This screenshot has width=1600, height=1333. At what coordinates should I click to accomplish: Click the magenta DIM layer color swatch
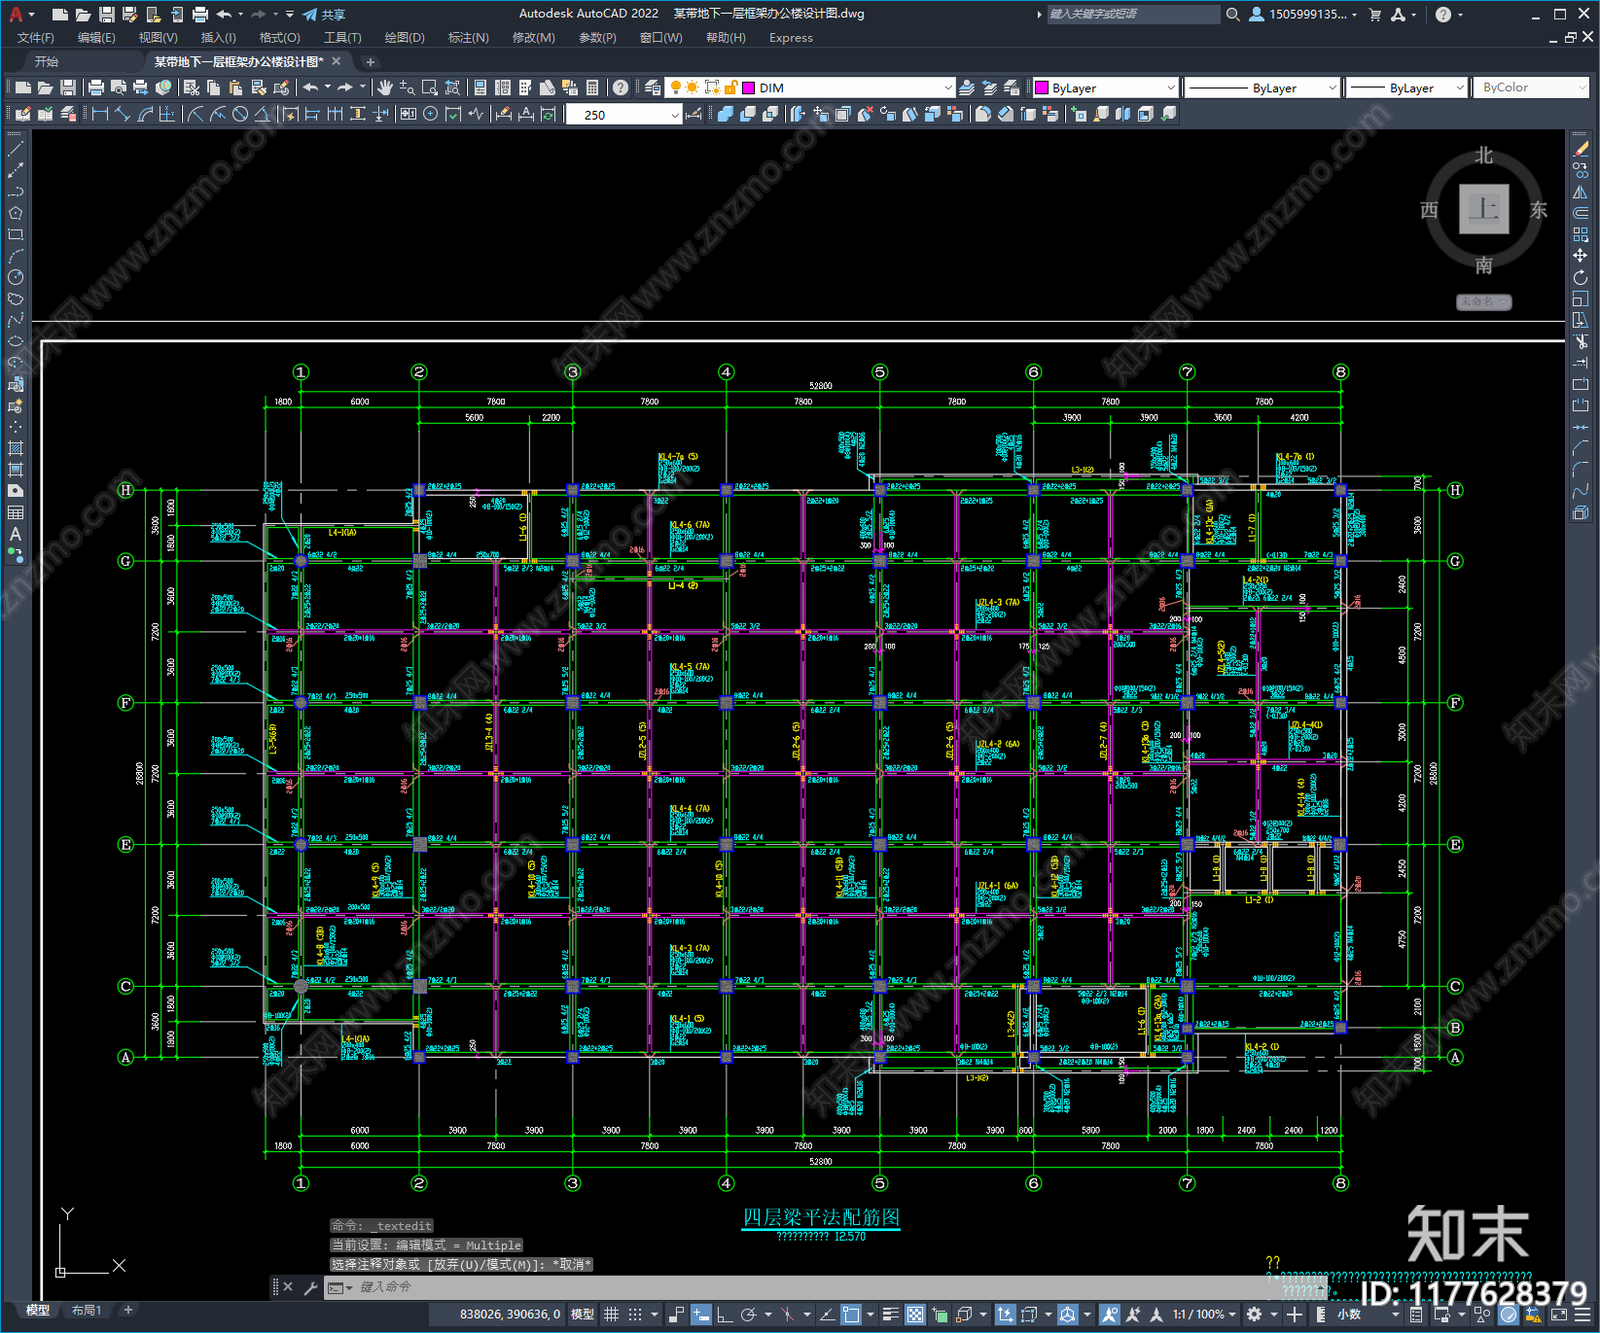(748, 88)
